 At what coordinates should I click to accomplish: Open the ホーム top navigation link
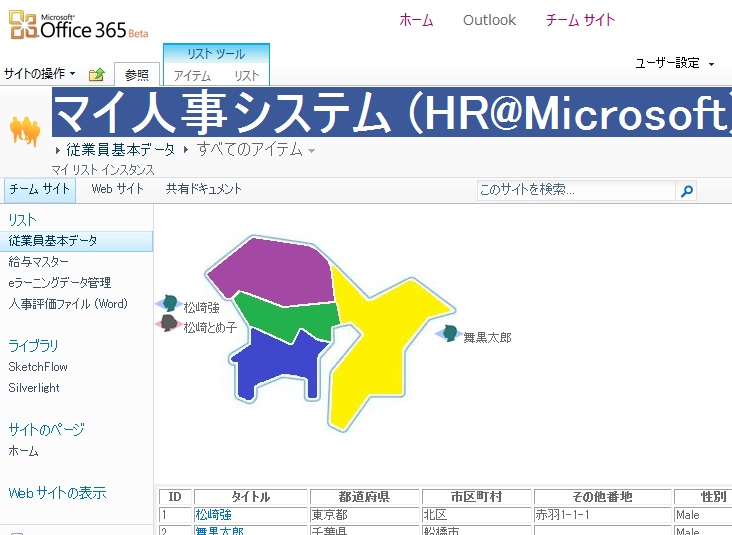pyautogui.click(x=416, y=20)
